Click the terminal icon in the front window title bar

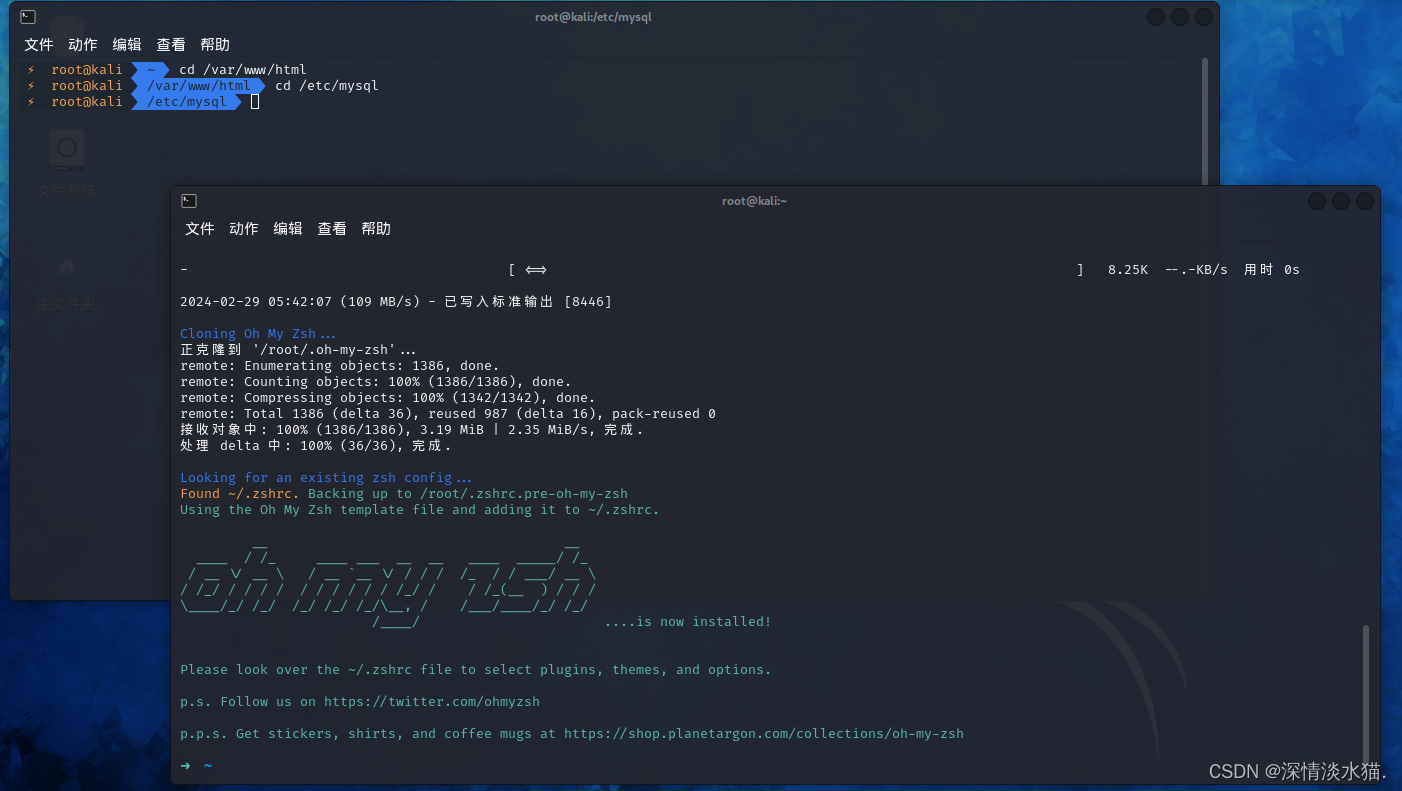tap(189, 200)
